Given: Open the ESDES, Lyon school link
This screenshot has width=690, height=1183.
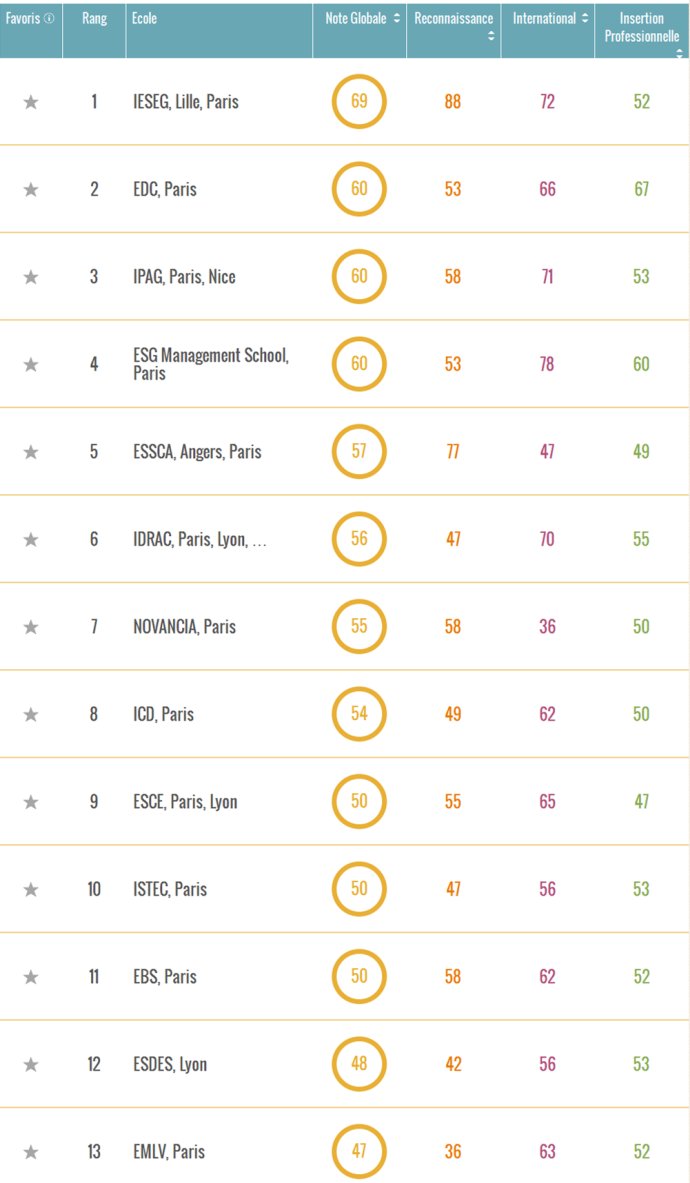Looking at the screenshot, I should (170, 1065).
